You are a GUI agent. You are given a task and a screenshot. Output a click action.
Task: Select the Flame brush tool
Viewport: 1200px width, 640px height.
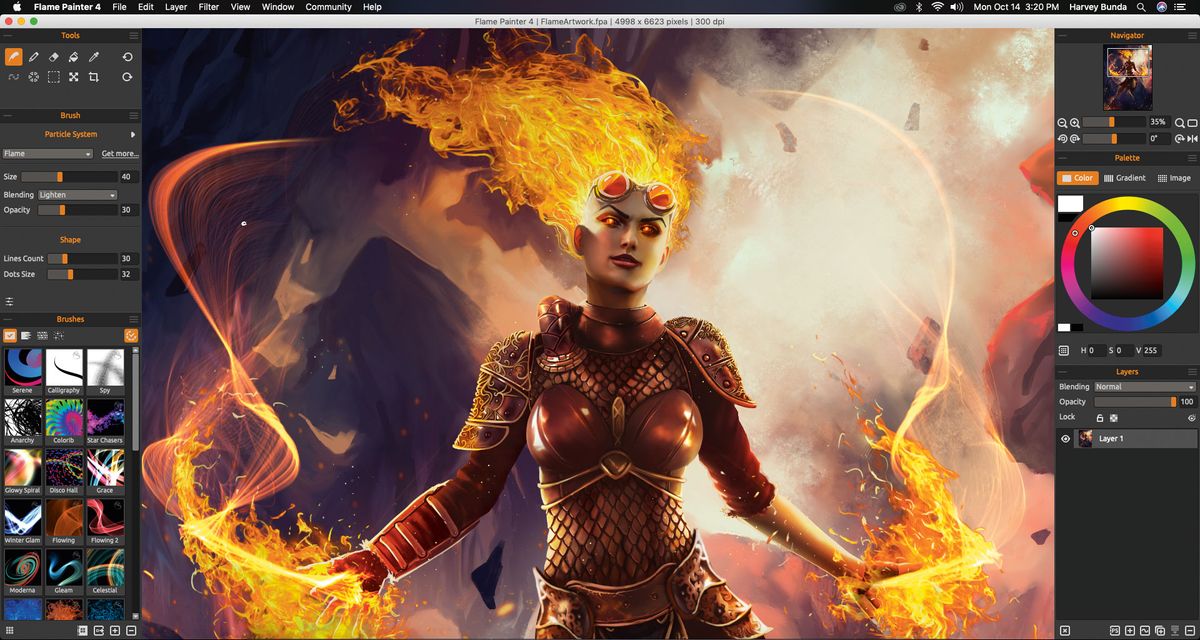coord(13,57)
